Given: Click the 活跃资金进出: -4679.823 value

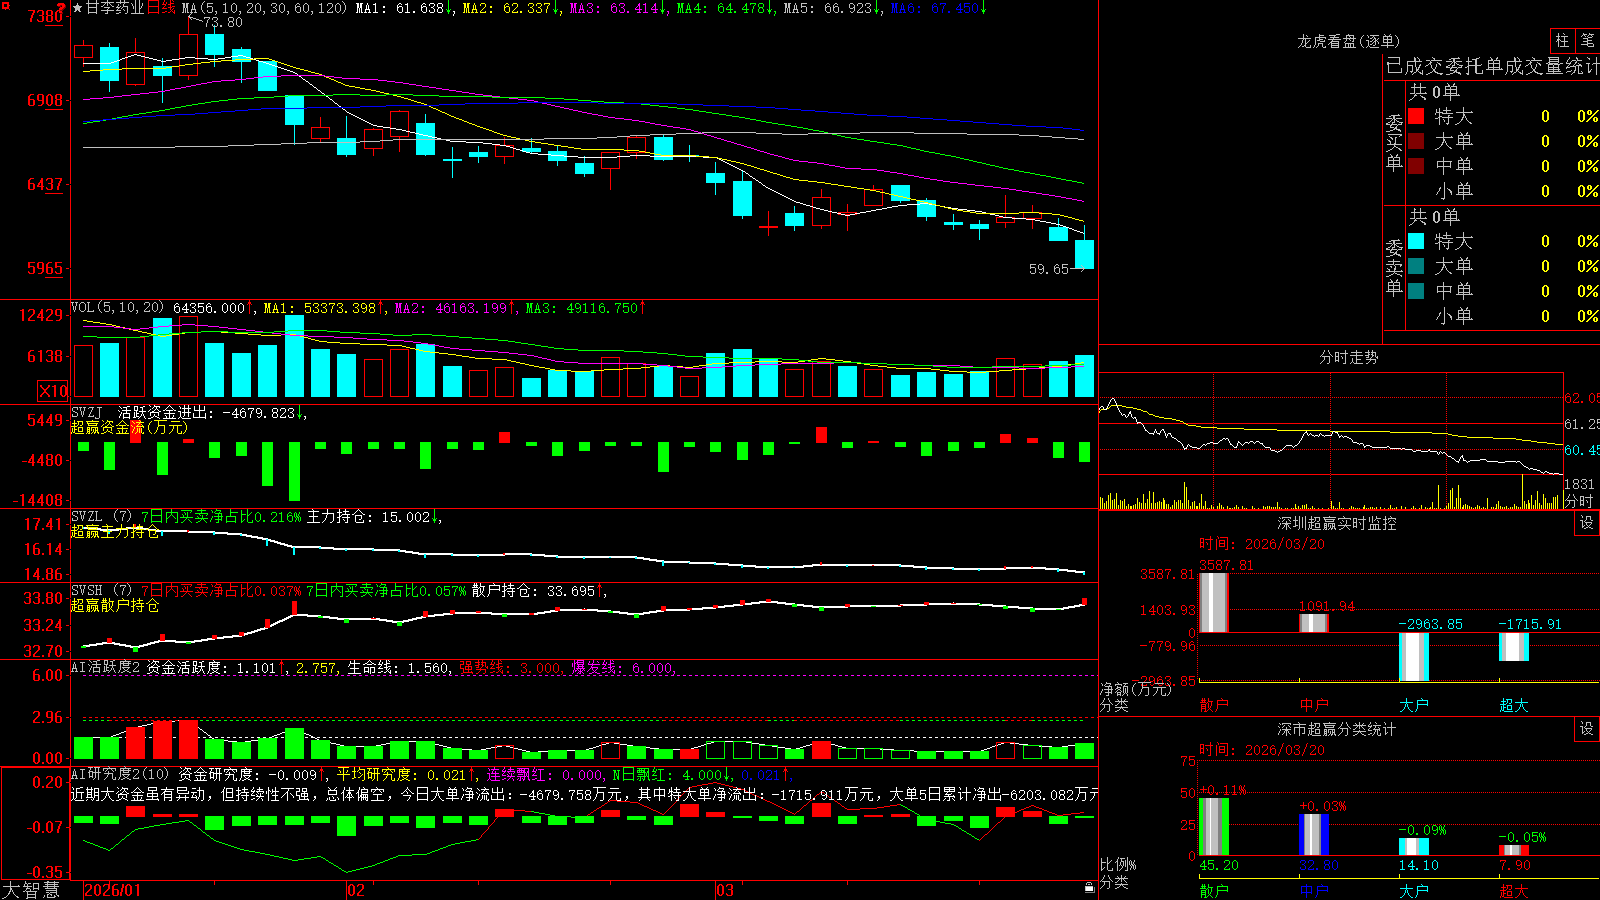Looking at the screenshot, I should pyautogui.click(x=212, y=412).
